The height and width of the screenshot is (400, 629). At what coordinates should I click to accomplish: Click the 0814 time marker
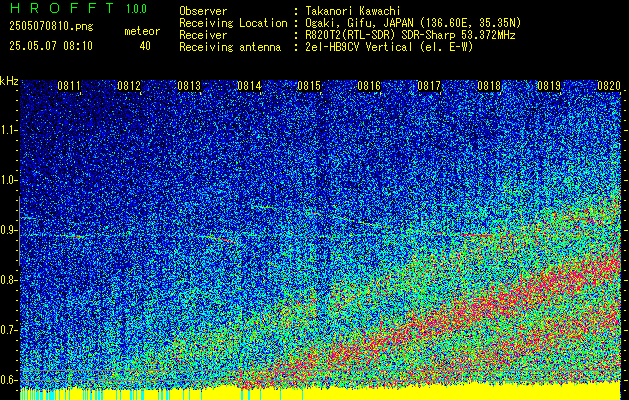pos(249,86)
